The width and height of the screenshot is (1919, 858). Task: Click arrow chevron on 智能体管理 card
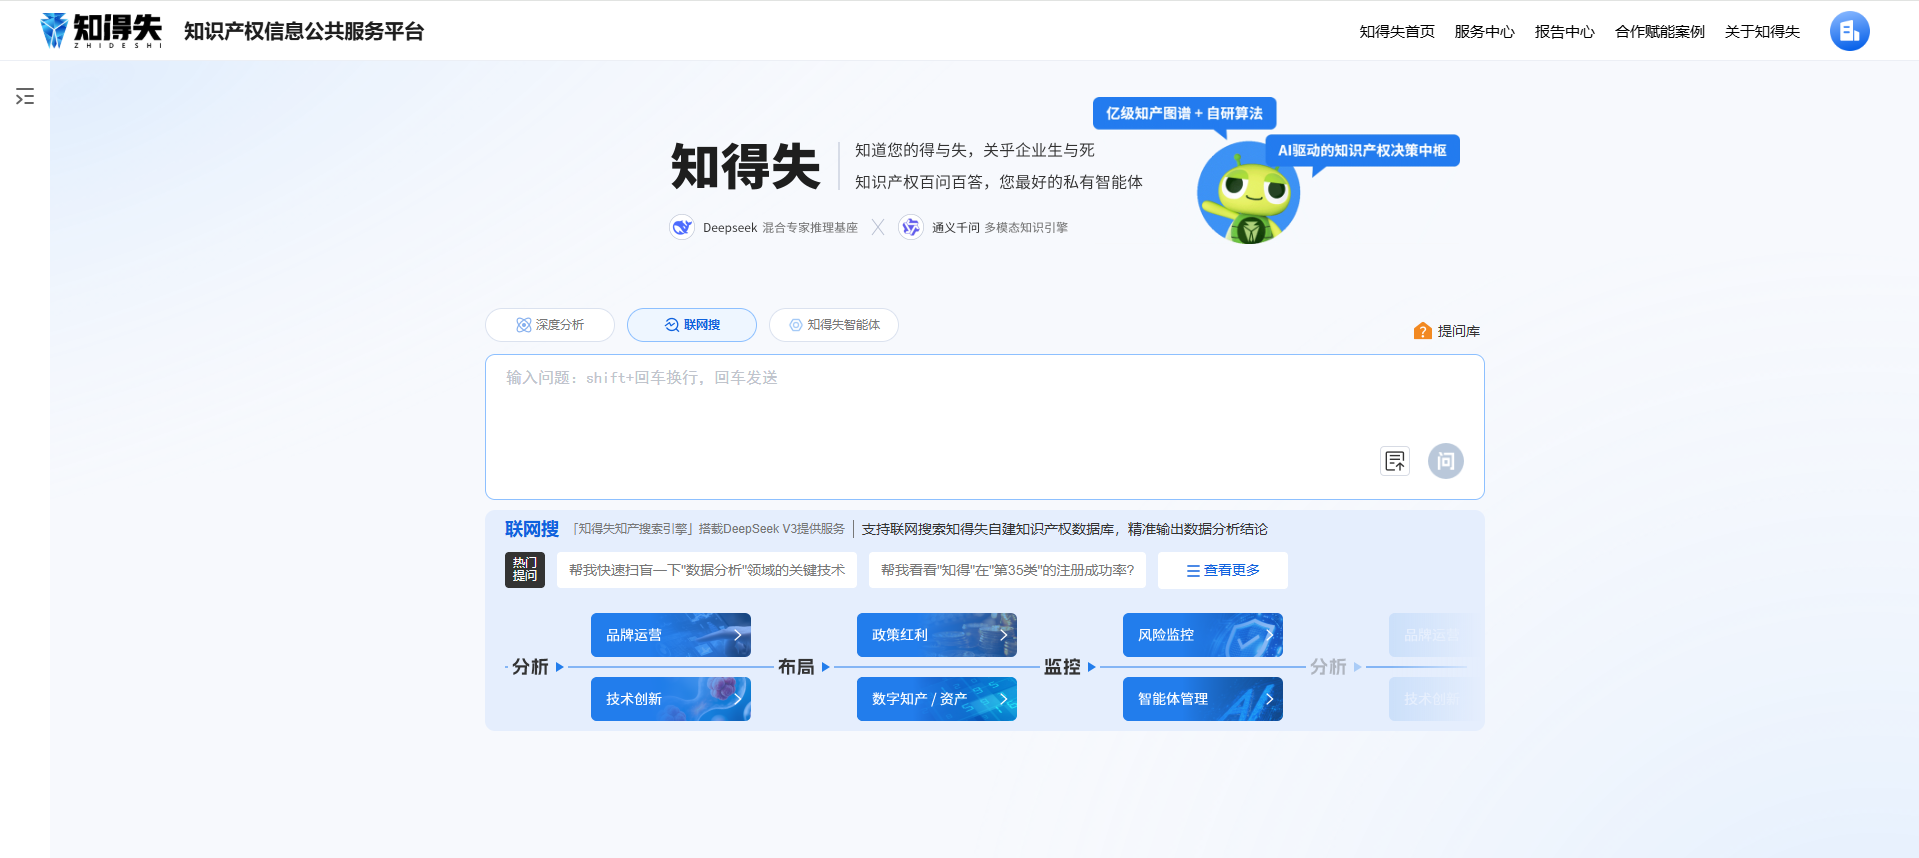click(x=1269, y=699)
